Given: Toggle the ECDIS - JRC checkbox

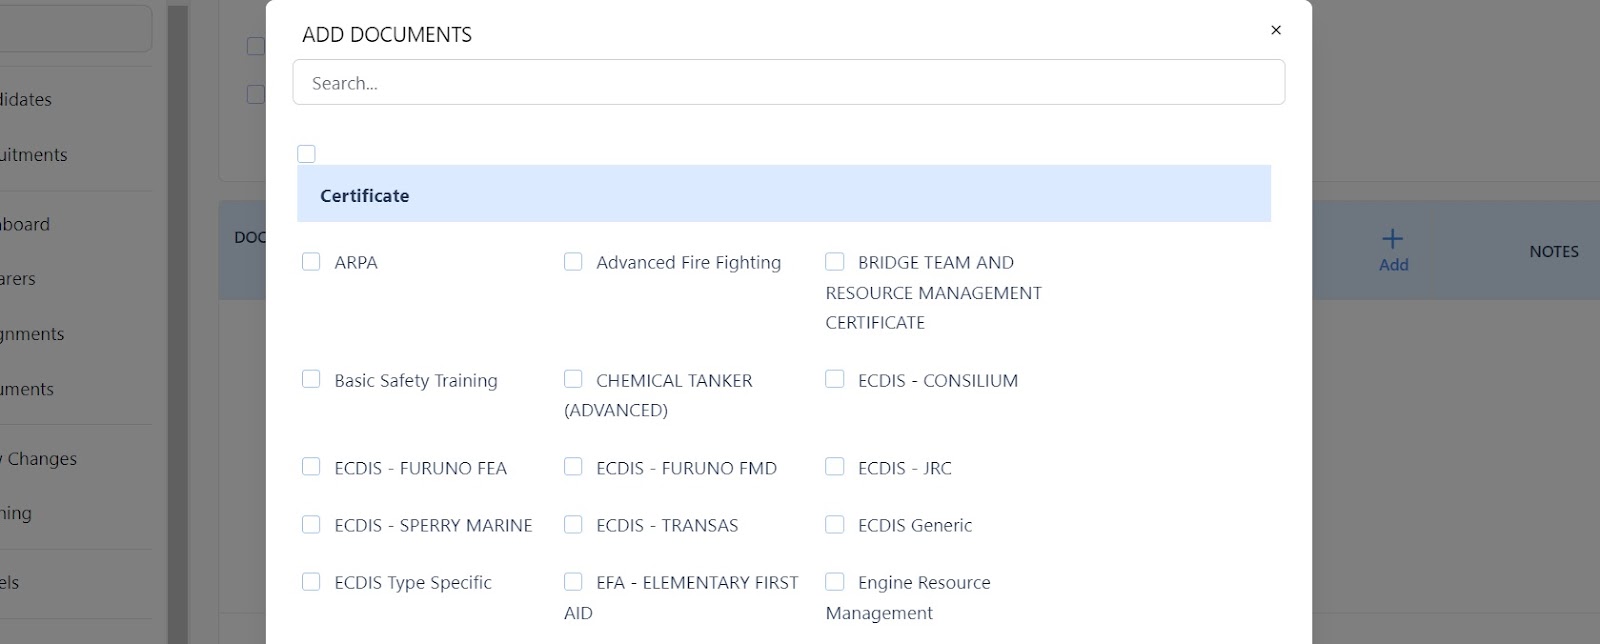Looking at the screenshot, I should pyautogui.click(x=835, y=467).
